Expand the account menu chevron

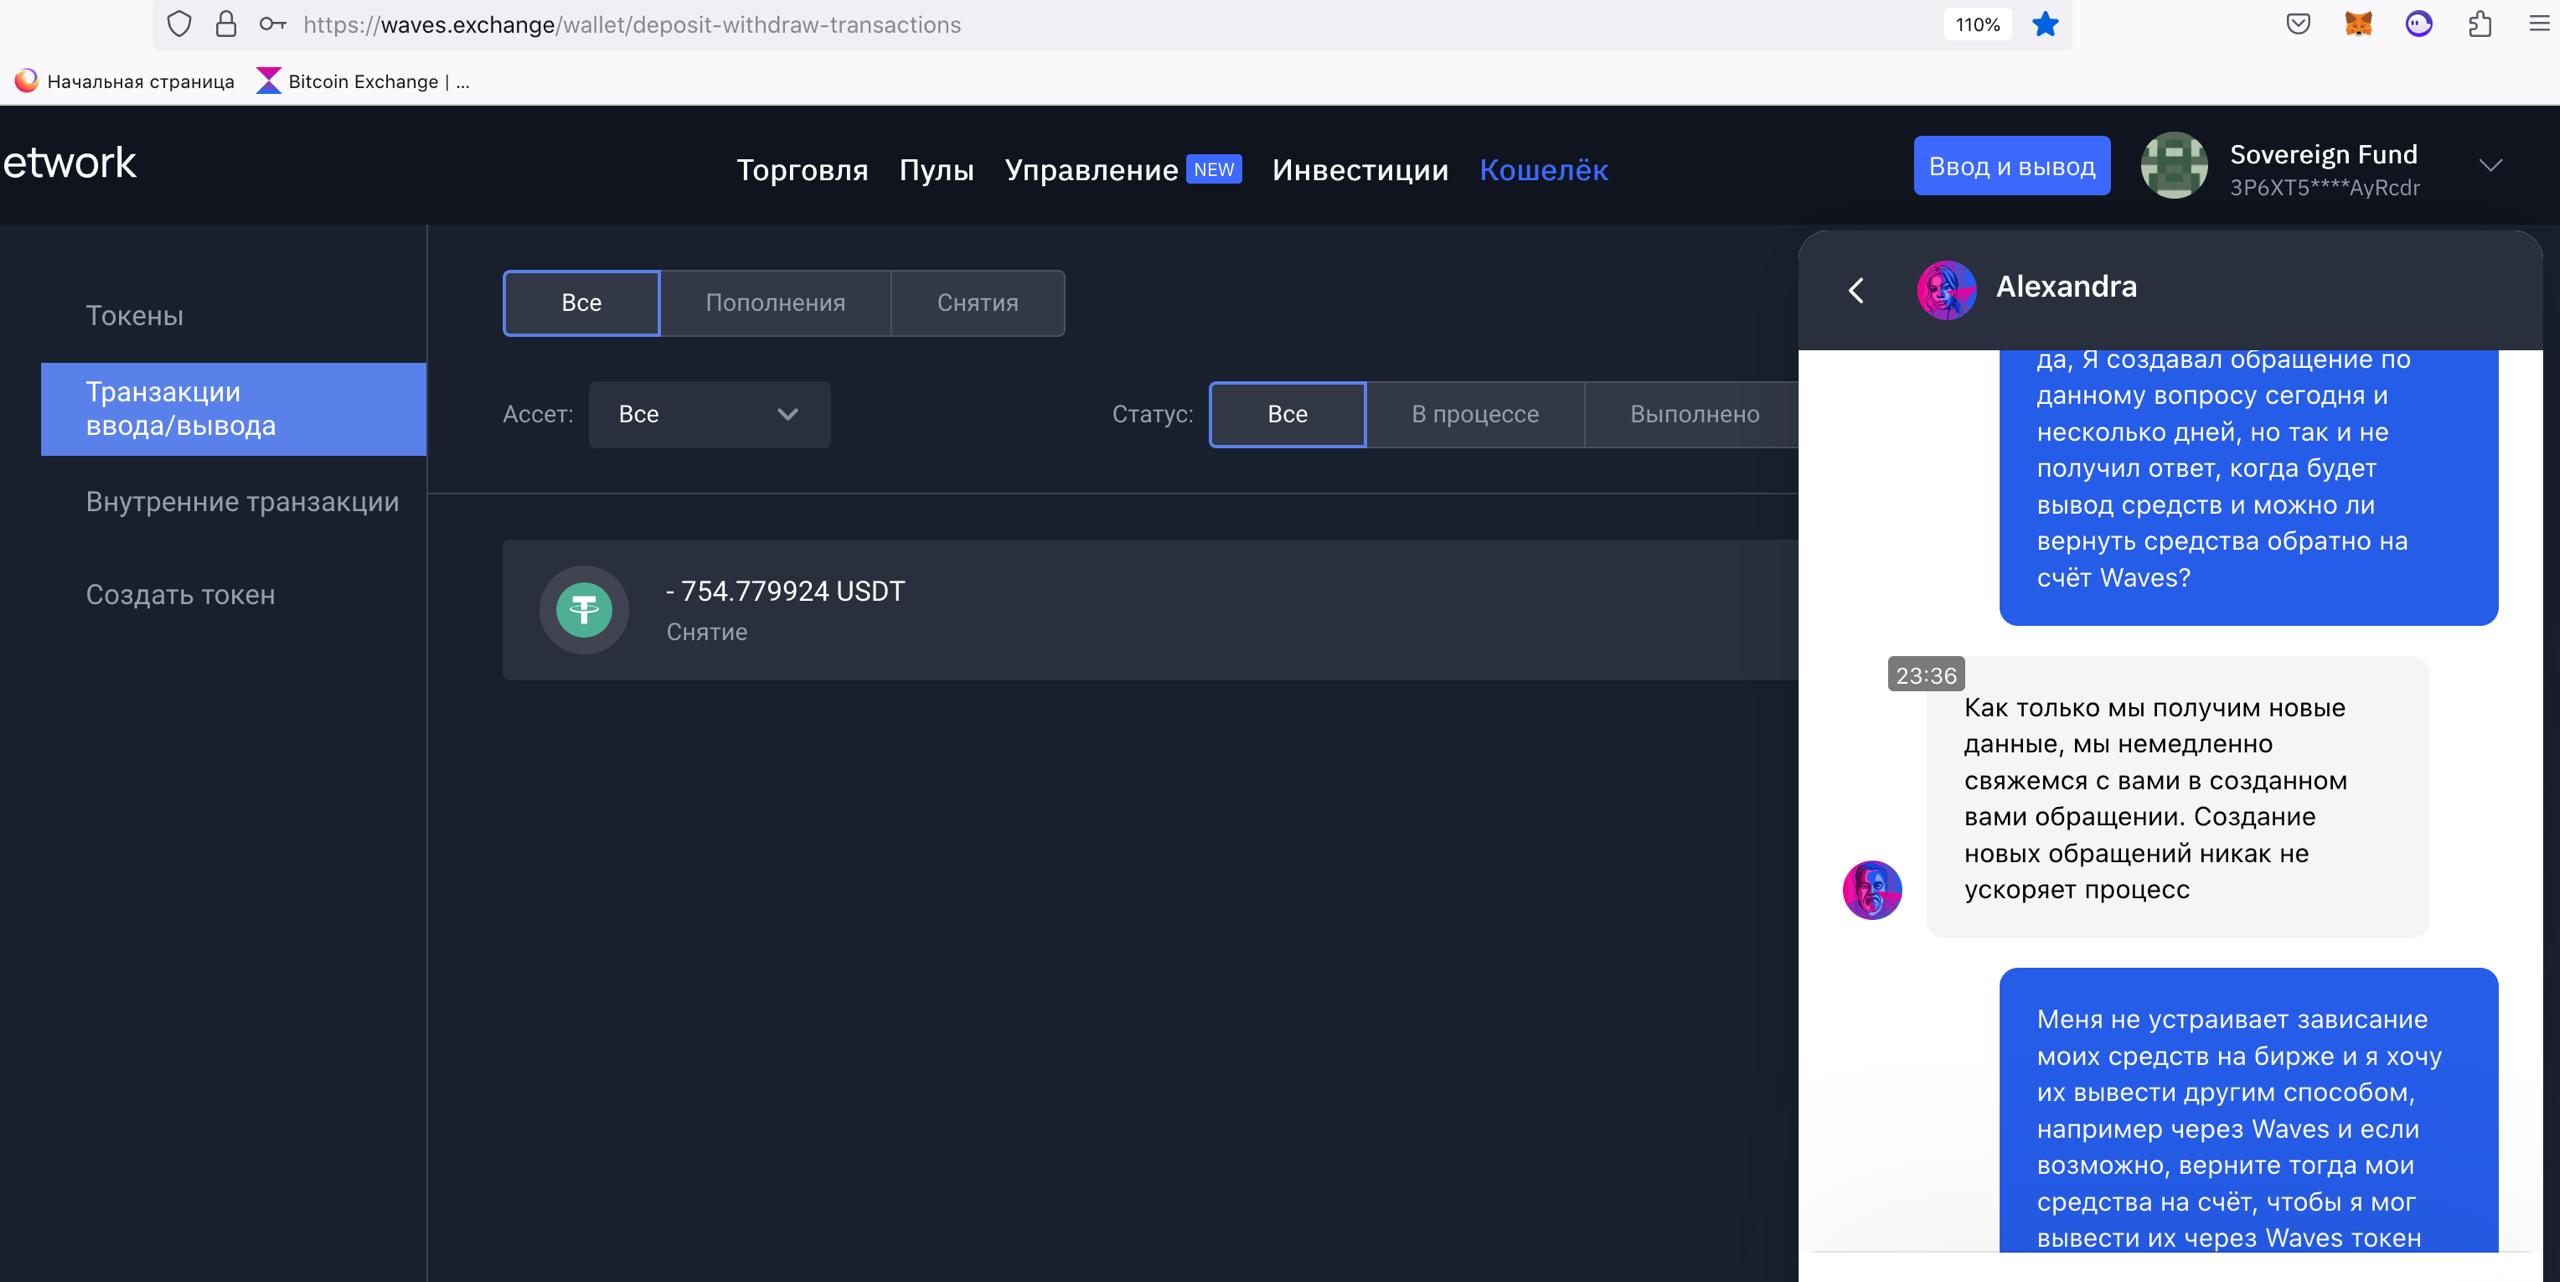tap(2490, 166)
